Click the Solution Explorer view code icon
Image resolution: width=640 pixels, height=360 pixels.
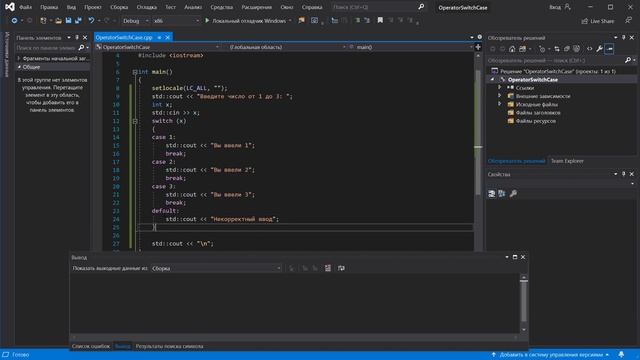(589, 49)
